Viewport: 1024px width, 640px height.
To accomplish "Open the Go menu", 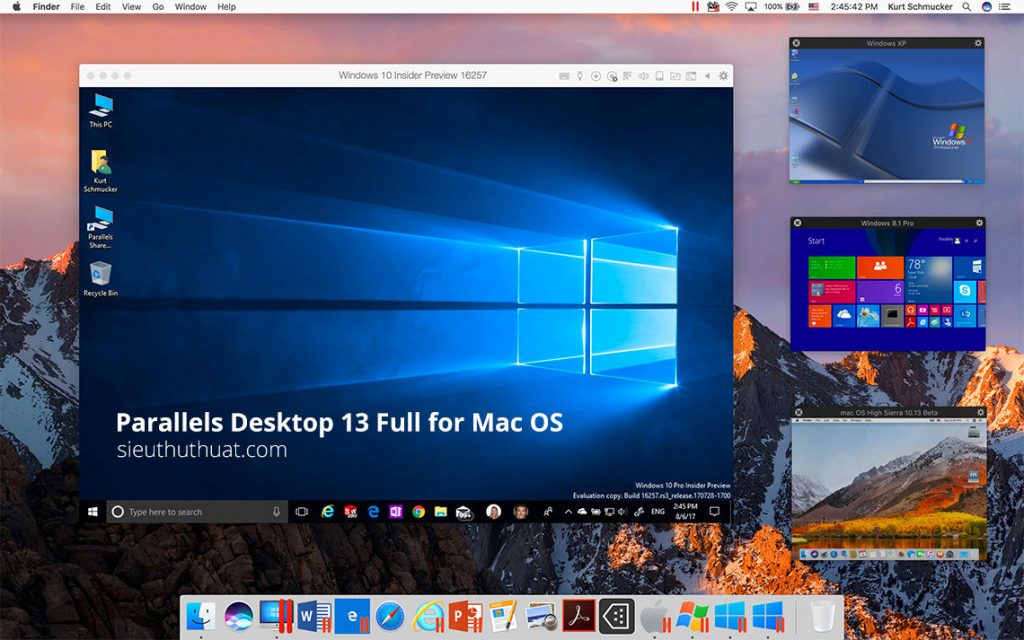I will 158,7.
